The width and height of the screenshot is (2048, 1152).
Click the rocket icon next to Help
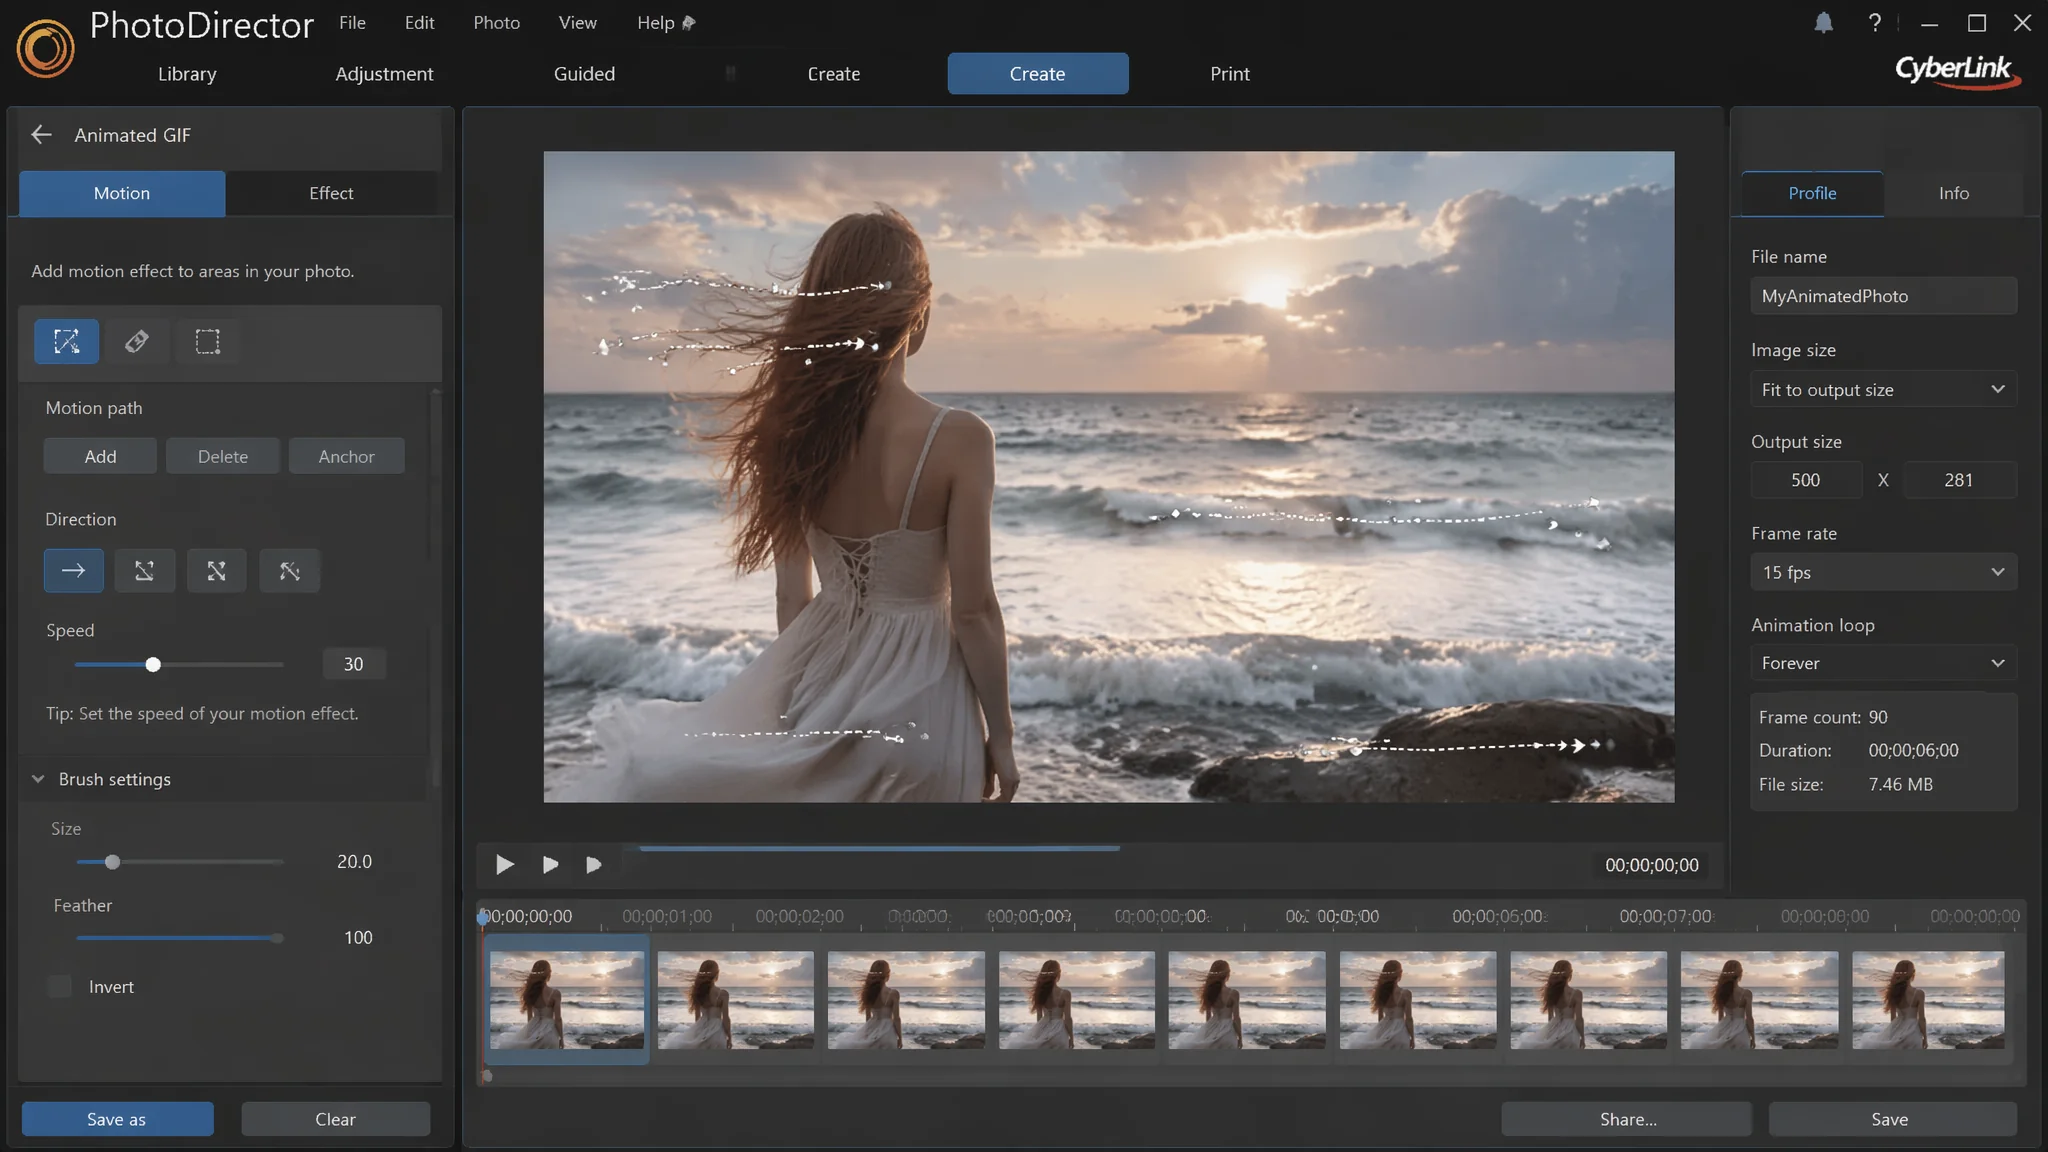click(x=688, y=22)
